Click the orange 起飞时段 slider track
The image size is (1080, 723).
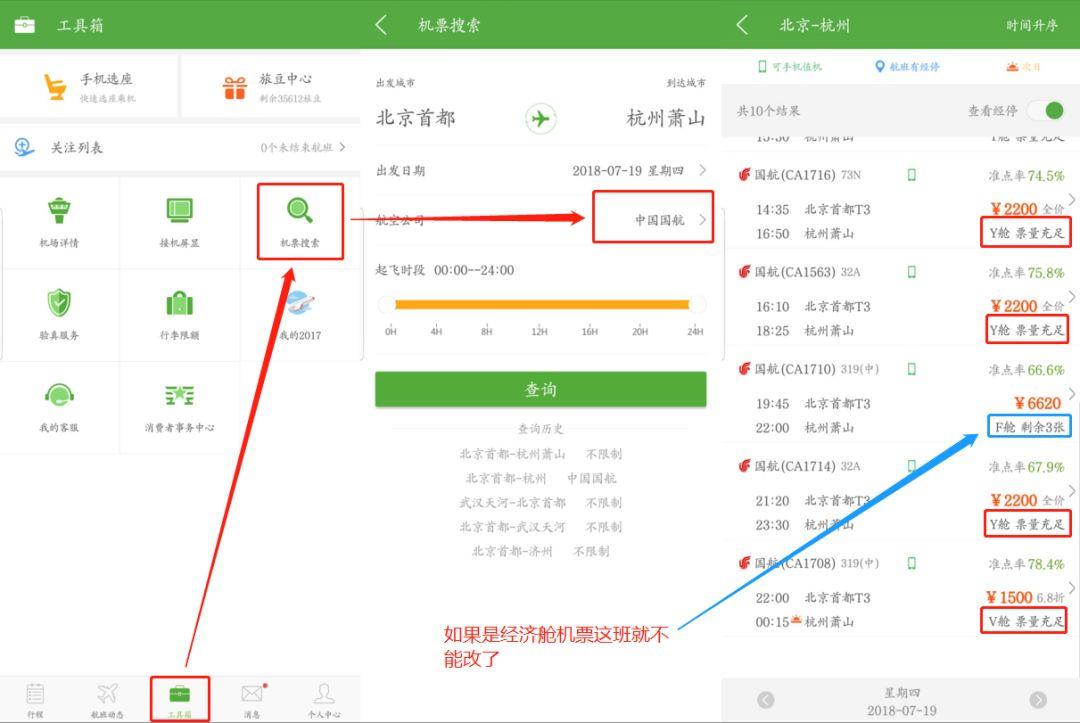[x=542, y=304]
